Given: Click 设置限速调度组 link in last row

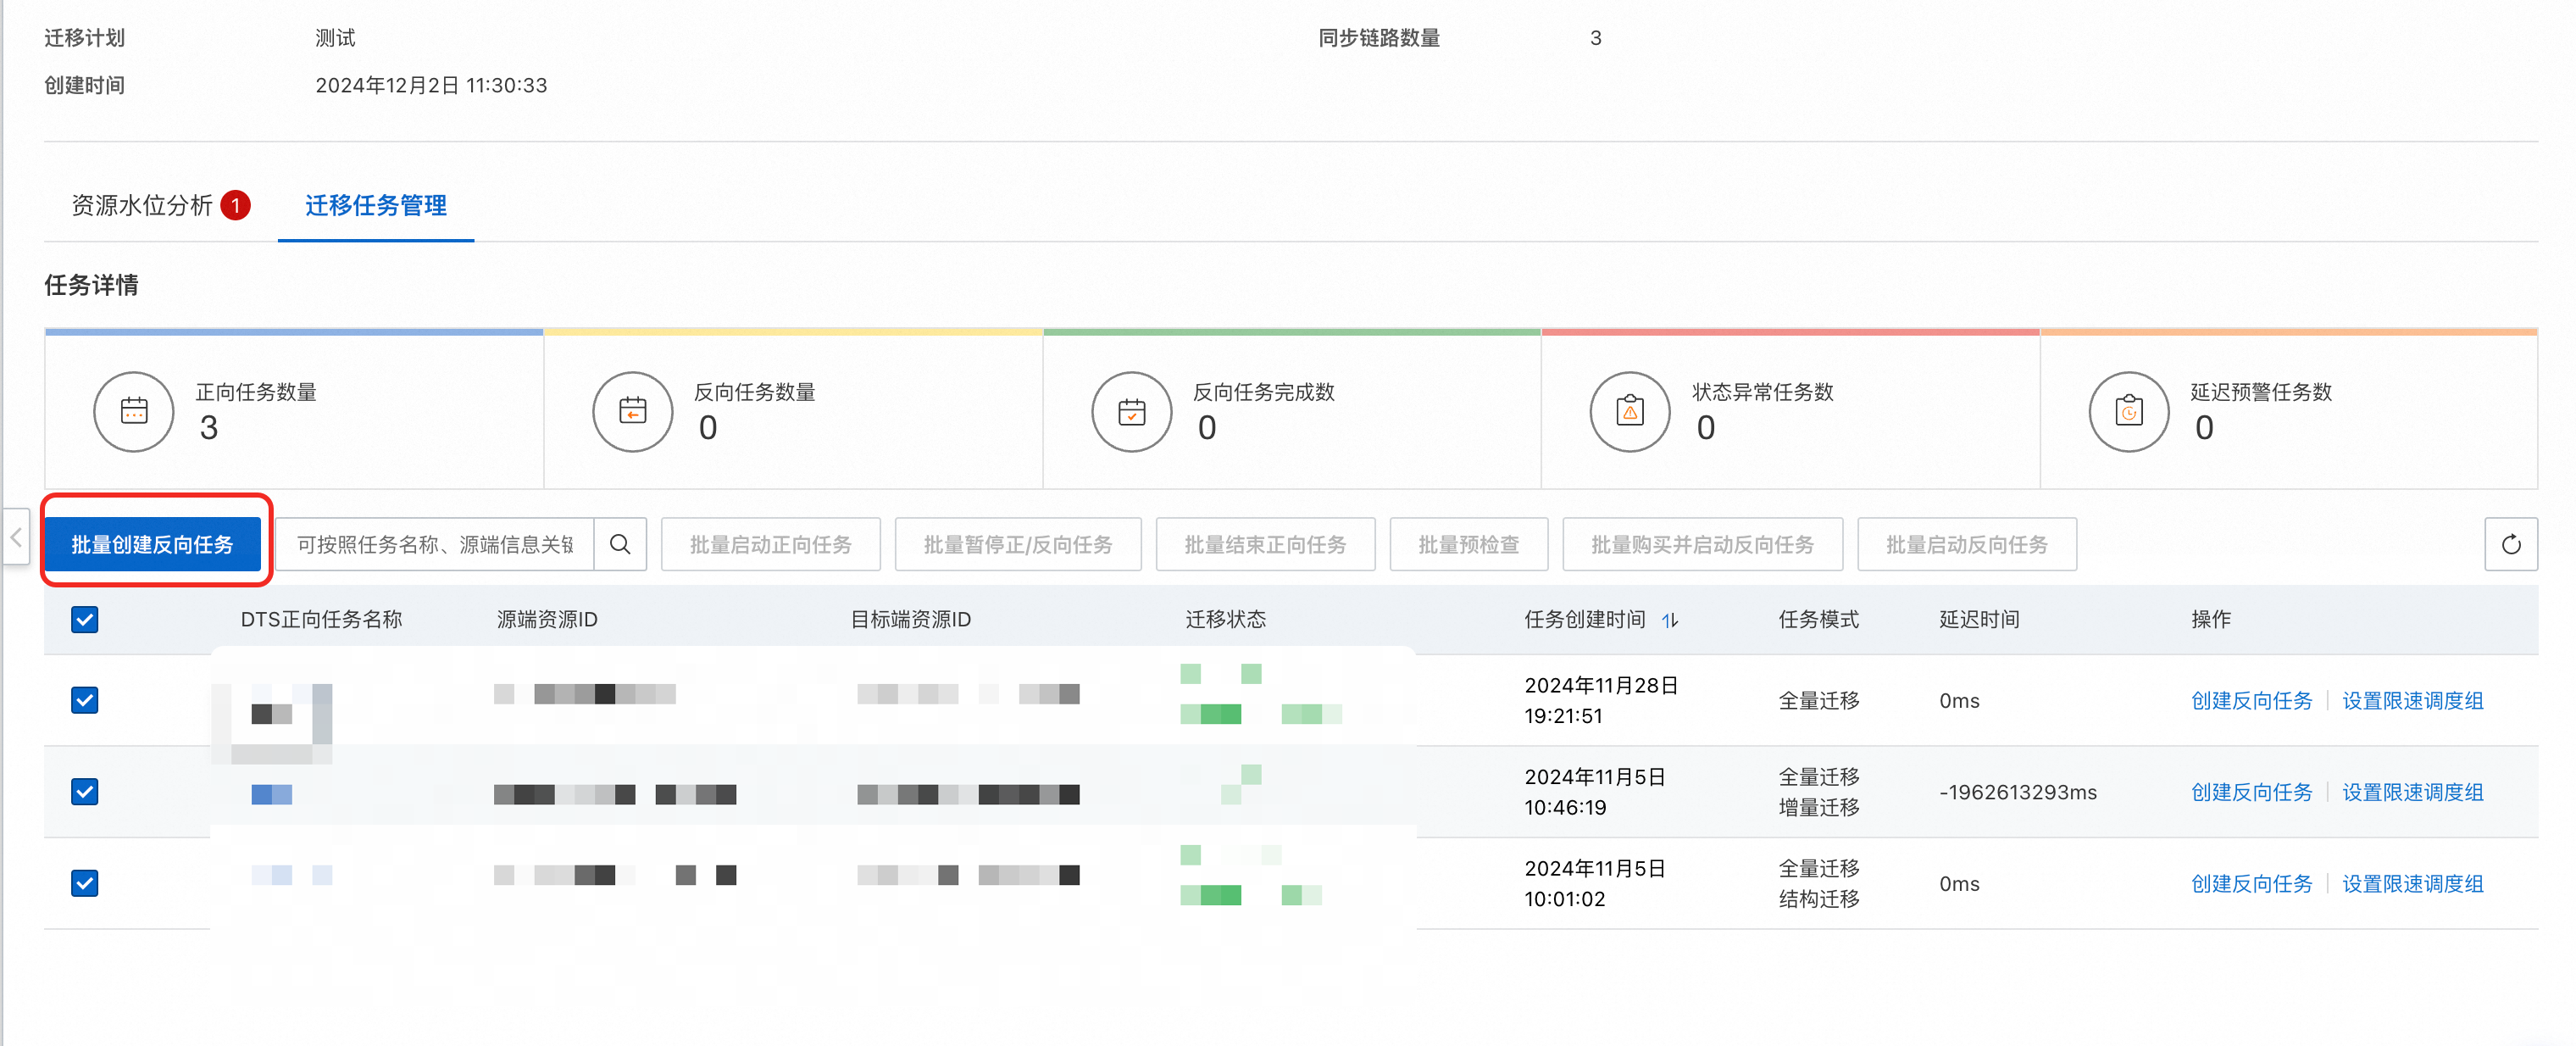Looking at the screenshot, I should tap(2412, 883).
